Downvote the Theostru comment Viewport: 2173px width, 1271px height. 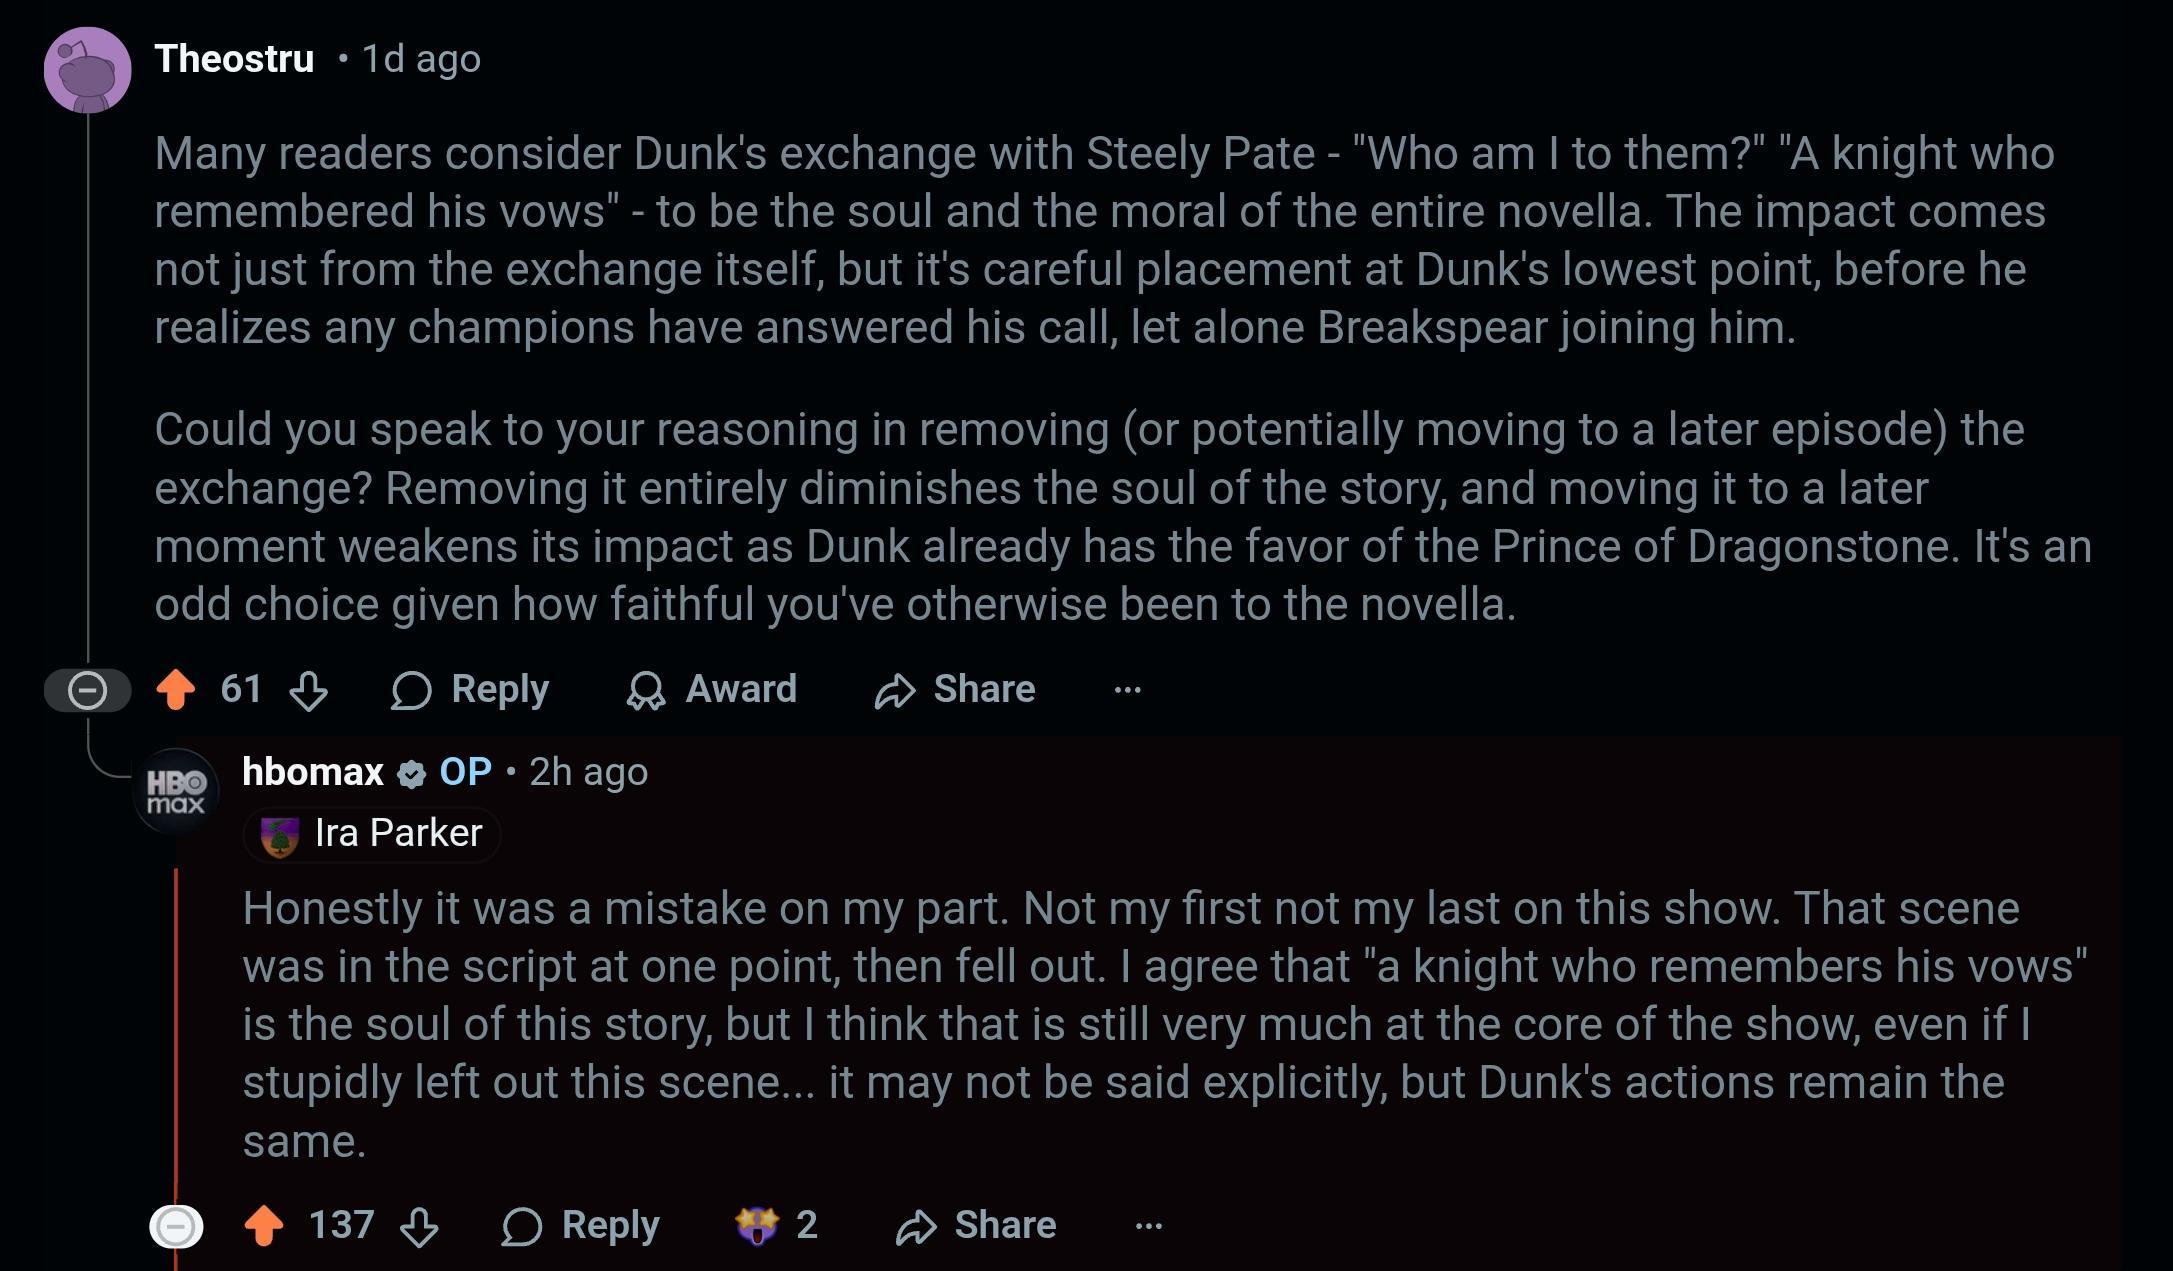pos(308,690)
